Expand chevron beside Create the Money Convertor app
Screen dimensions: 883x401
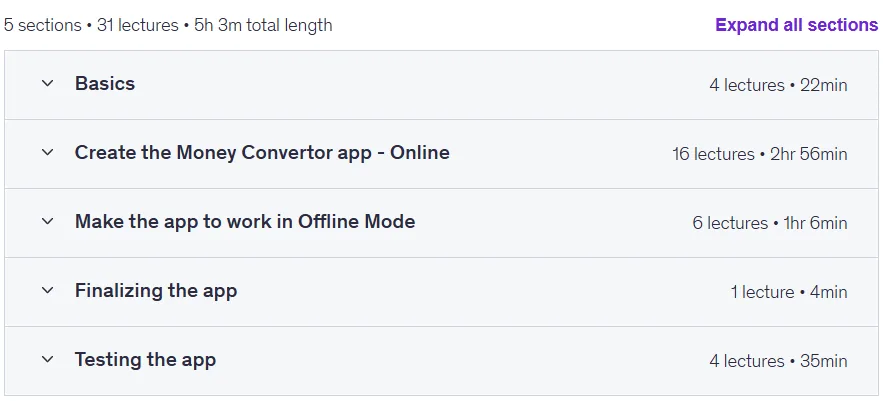pos(48,152)
